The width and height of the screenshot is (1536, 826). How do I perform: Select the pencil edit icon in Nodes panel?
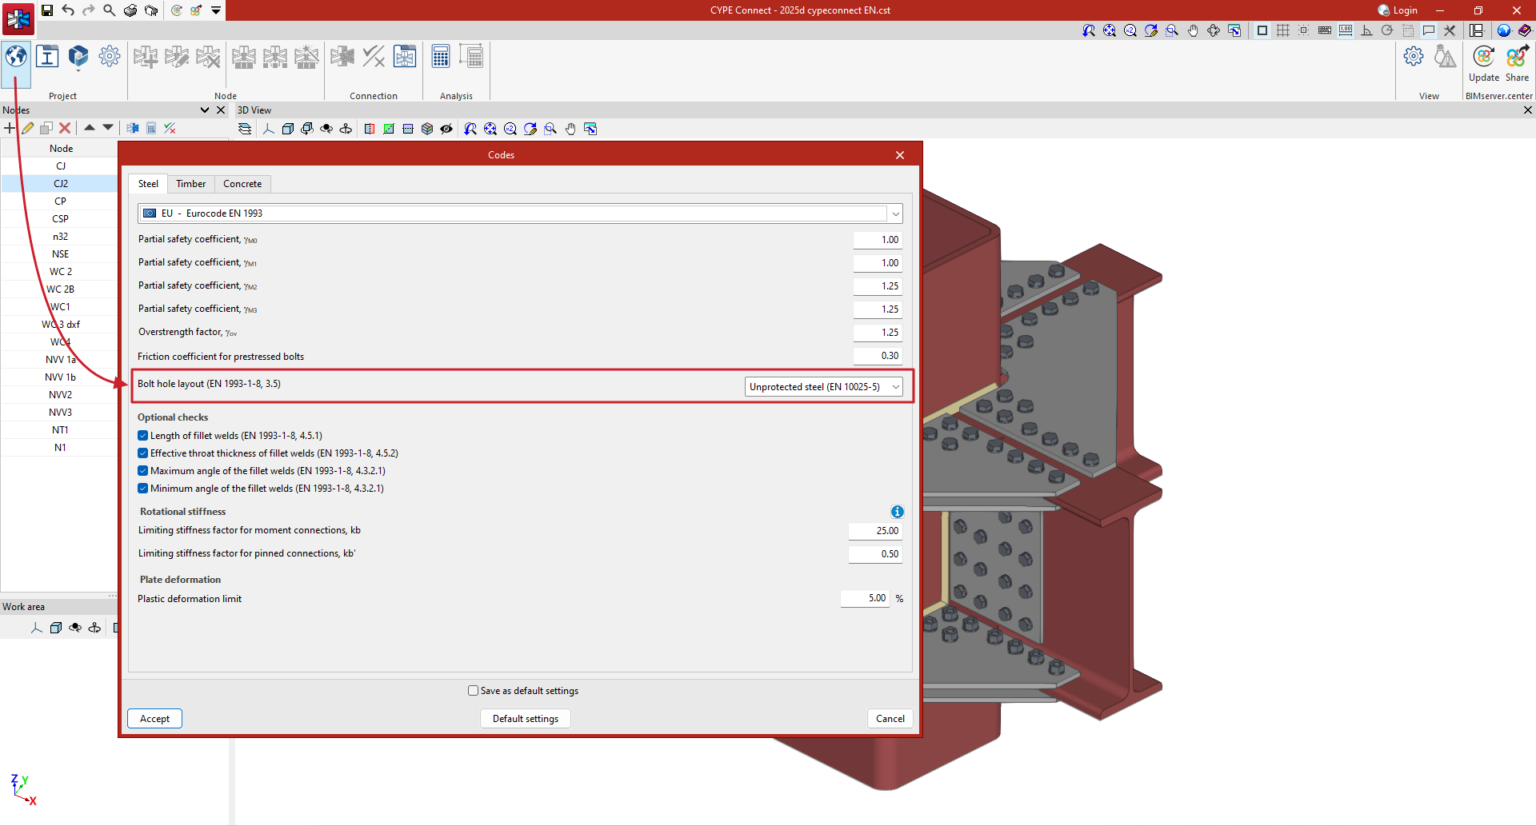pos(27,128)
